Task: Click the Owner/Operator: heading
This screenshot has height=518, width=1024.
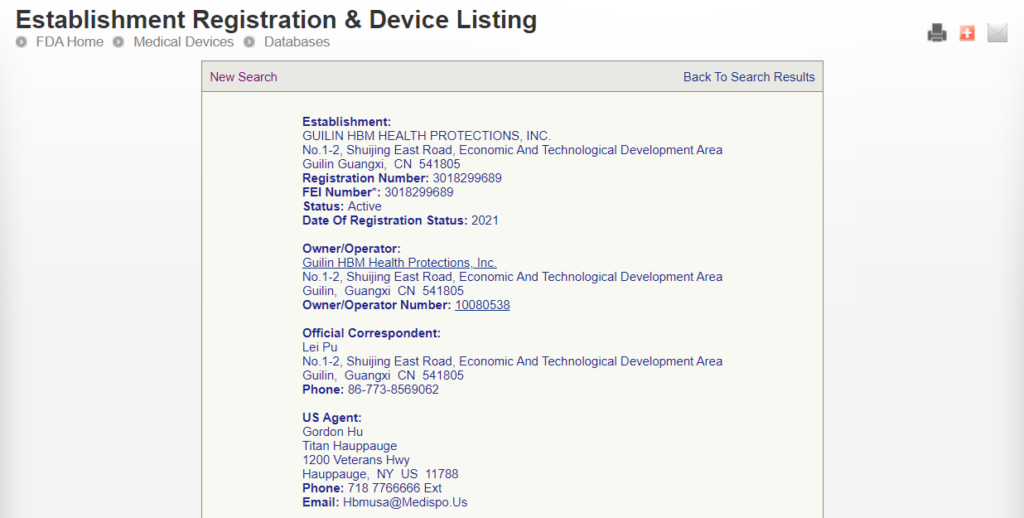Action: point(351,249)
